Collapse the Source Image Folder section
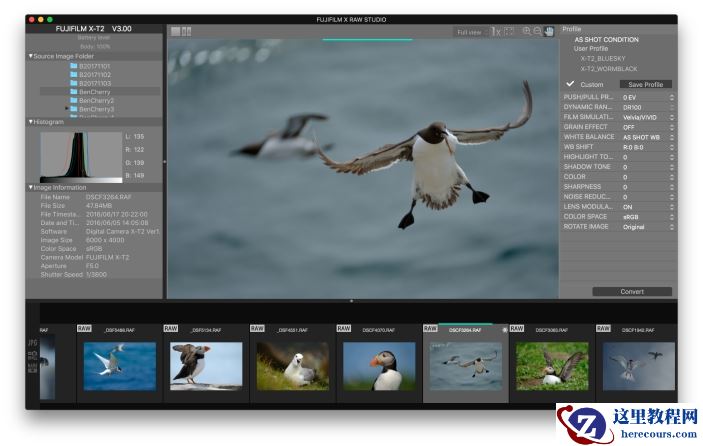Image resolution: width=703 pixels, height=446 pixels. tap(30, 56)
